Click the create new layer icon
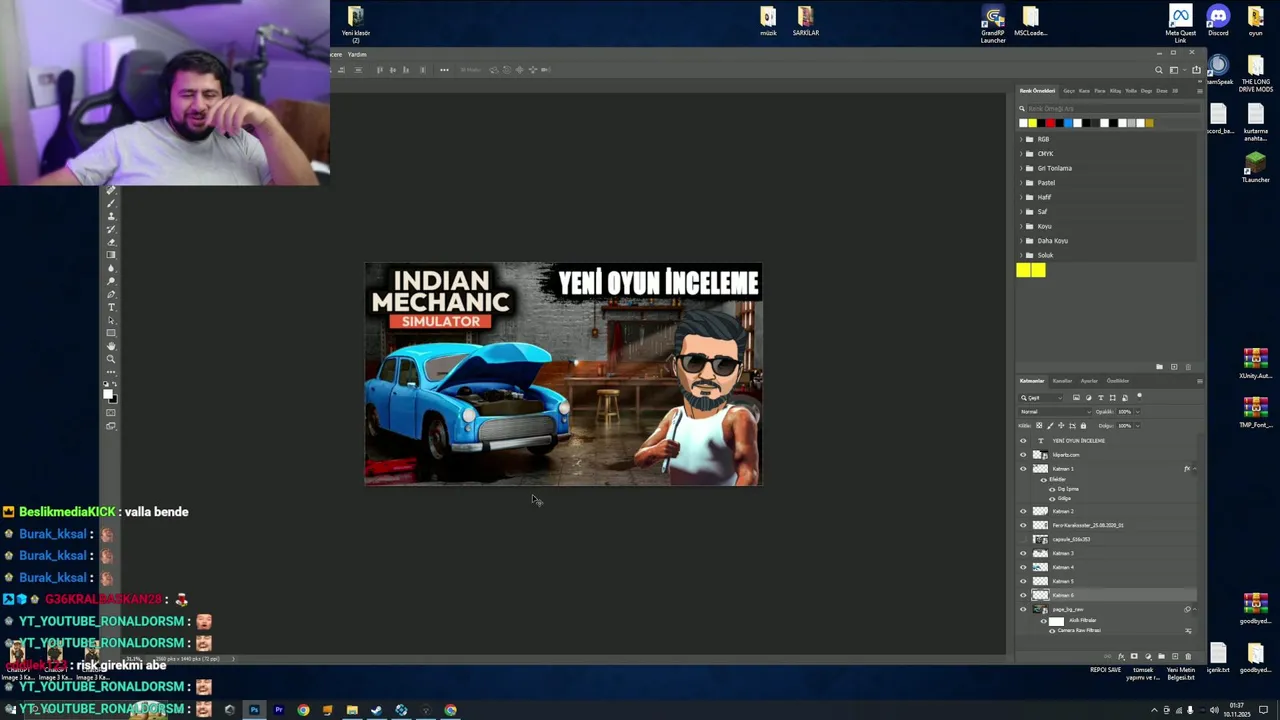This screenshot has height=720, width=1280. coord(1175,656)
